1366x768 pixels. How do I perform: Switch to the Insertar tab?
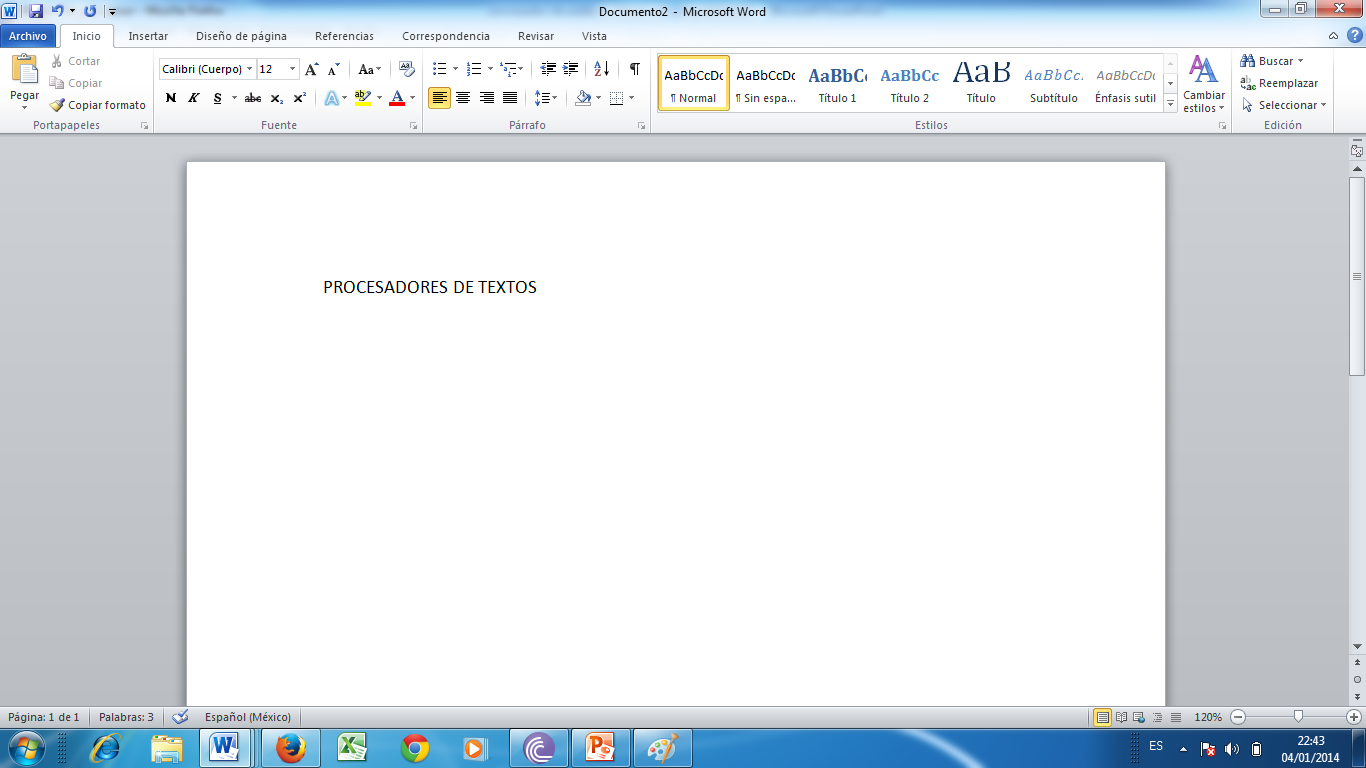[148, 36]
